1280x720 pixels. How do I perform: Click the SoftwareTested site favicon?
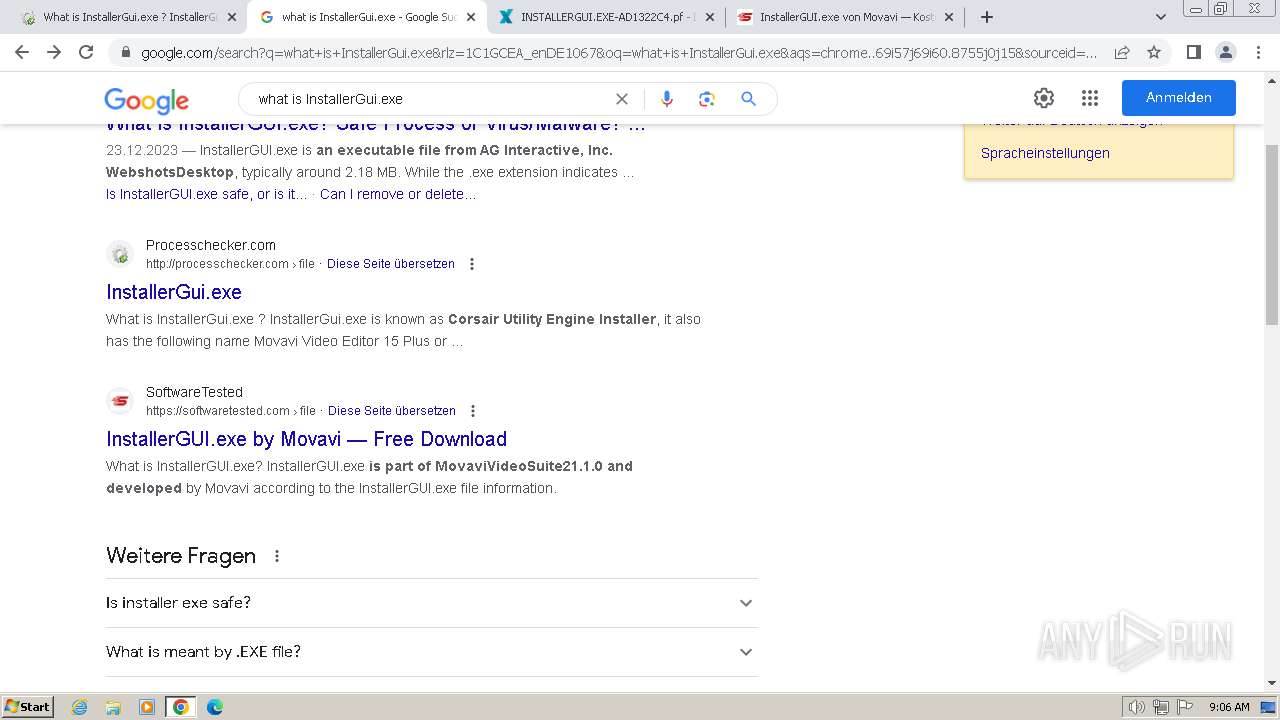pos(120,401)
